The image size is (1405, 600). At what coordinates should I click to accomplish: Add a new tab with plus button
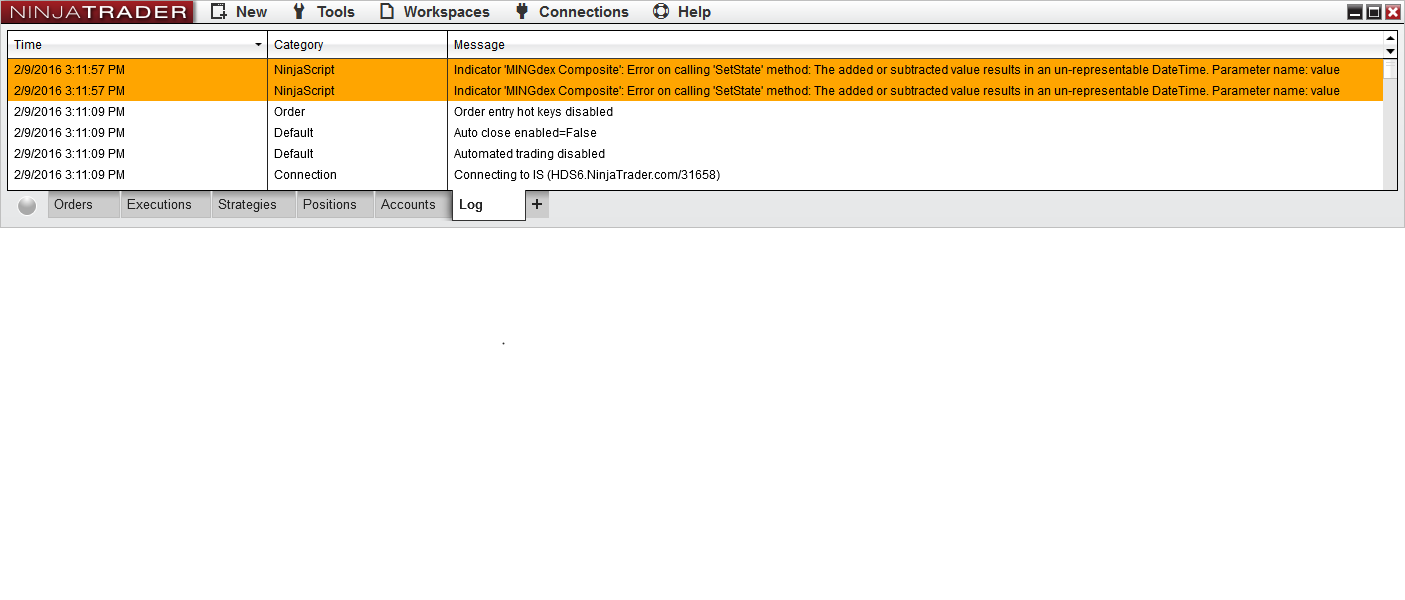point(537,205)
